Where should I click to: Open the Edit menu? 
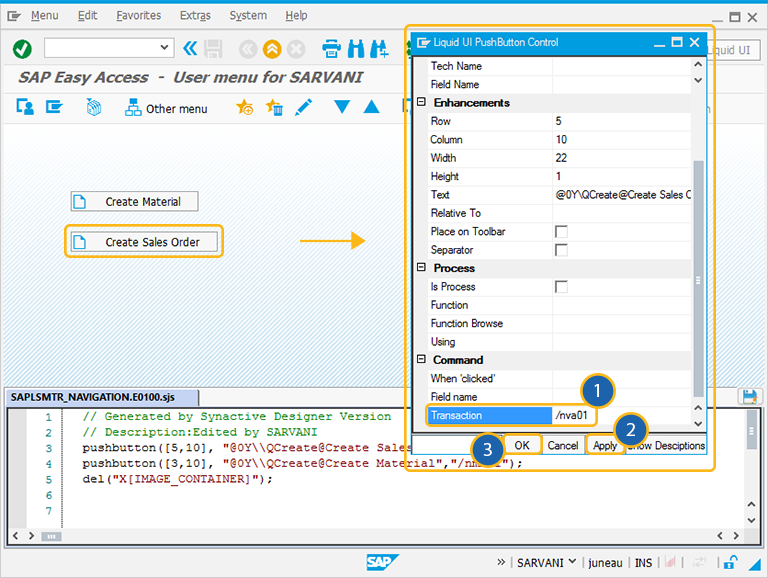(87, 16)
